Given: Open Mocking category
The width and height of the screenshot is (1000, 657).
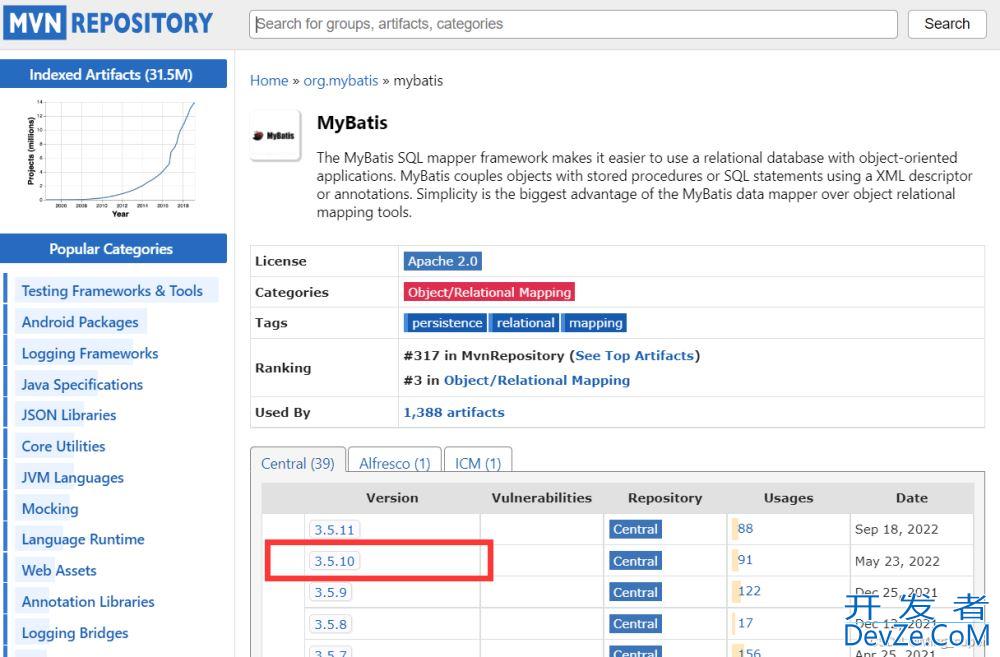Looking at the screenshot, I should click(x=50, y=508).
